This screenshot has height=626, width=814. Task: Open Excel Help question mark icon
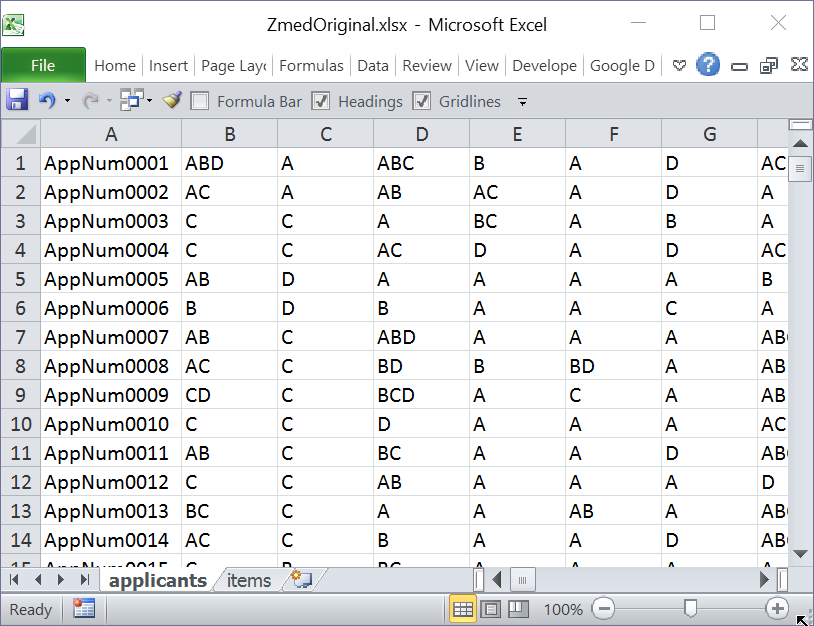coord(708,65)
